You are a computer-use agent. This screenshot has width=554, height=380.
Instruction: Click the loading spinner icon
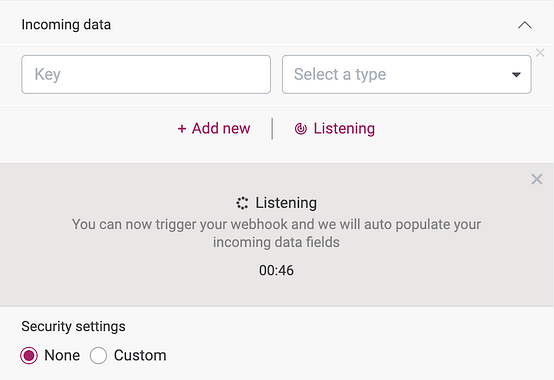pos(242,203)
